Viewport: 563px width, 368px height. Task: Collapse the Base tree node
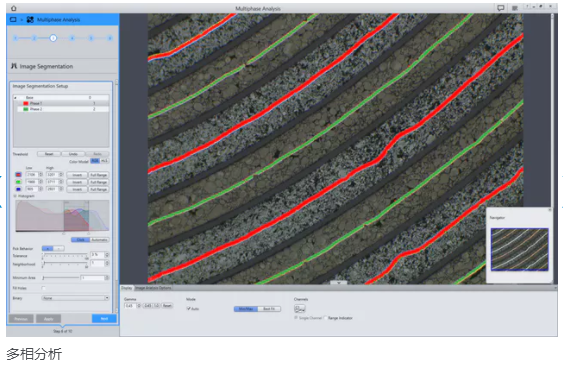click(15, 98)
